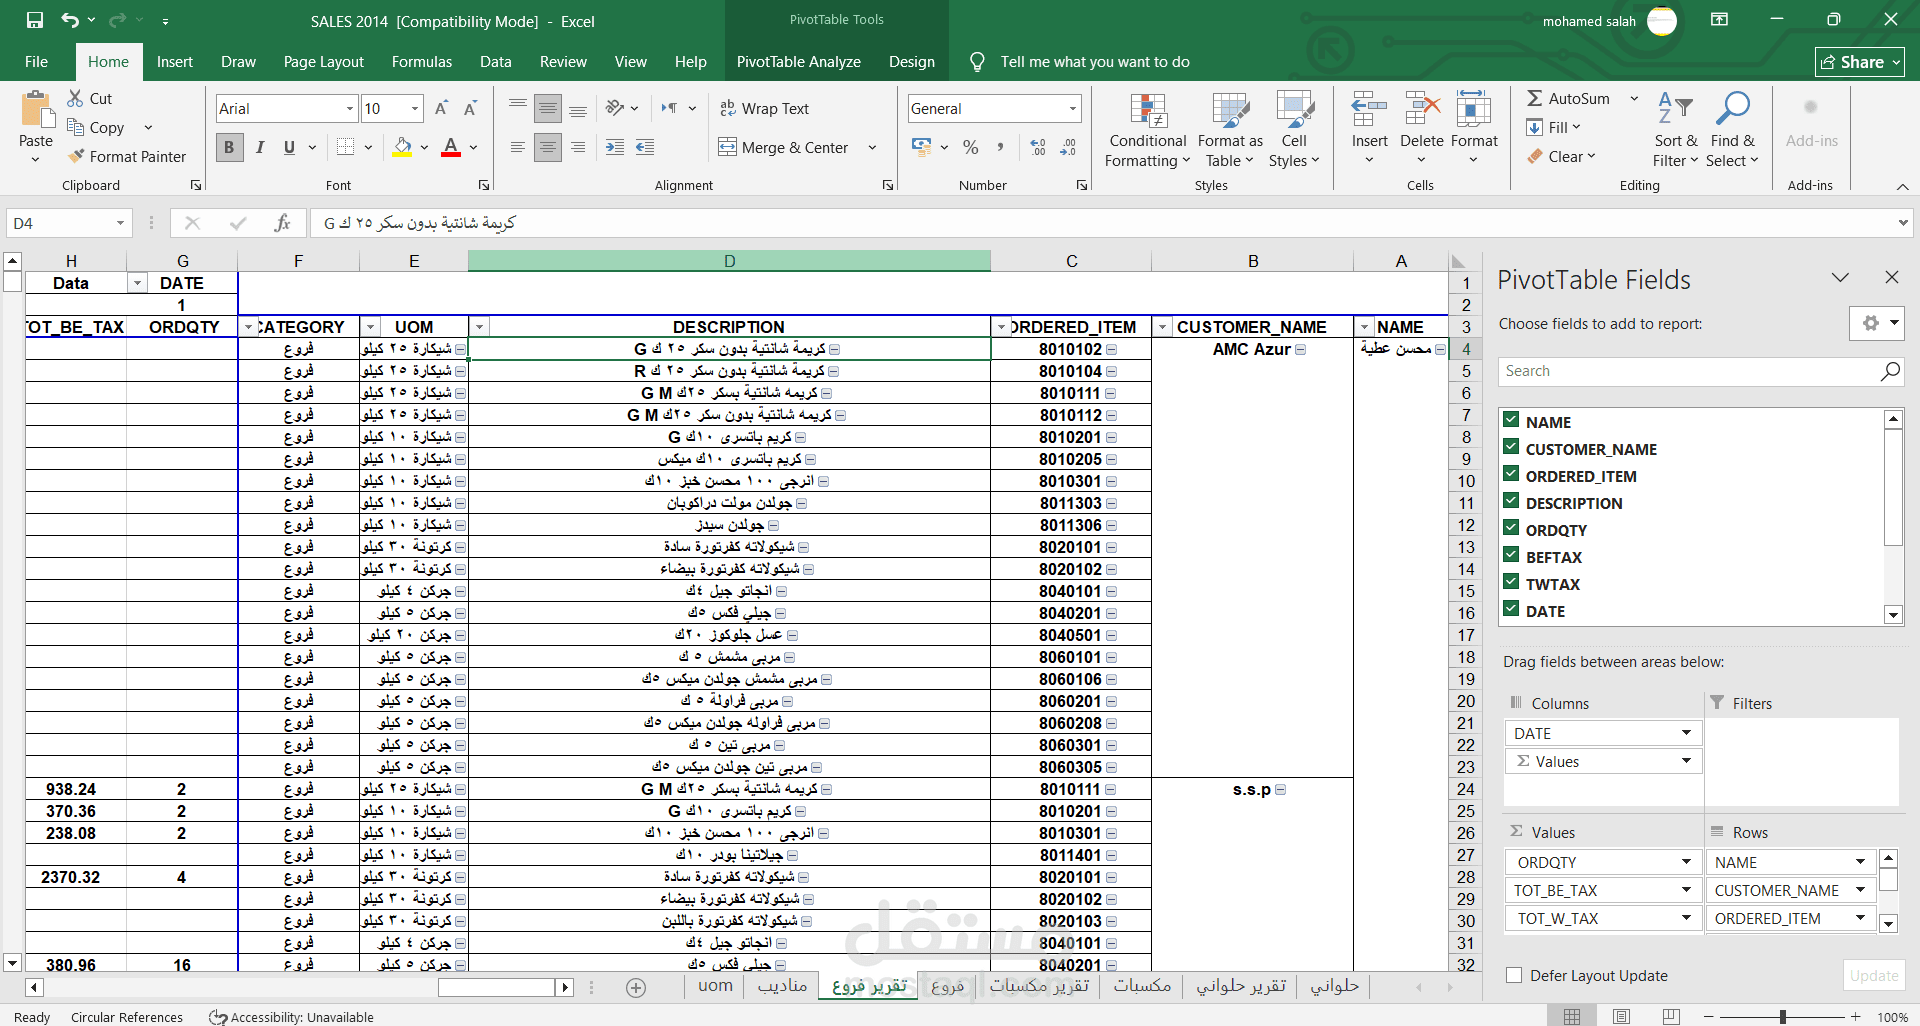Click Merge & Center button
This screenshot has width=1920, height=1026.
pyautogui.click(x=784, y=147)
